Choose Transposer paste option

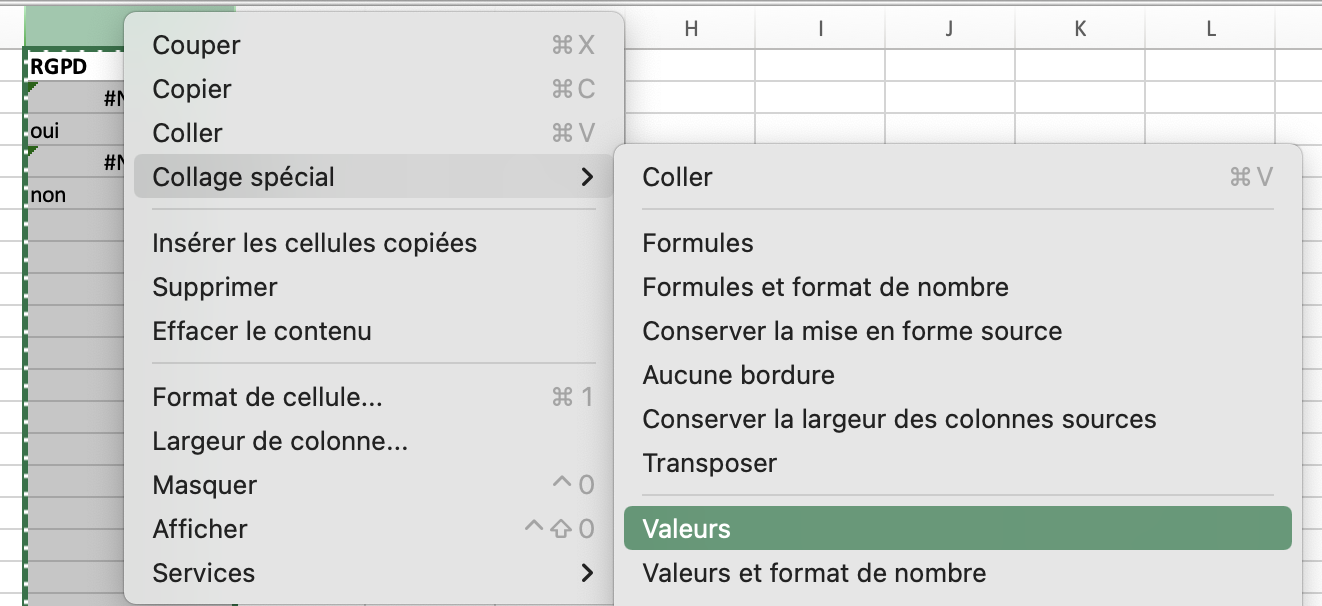point(709,463)
